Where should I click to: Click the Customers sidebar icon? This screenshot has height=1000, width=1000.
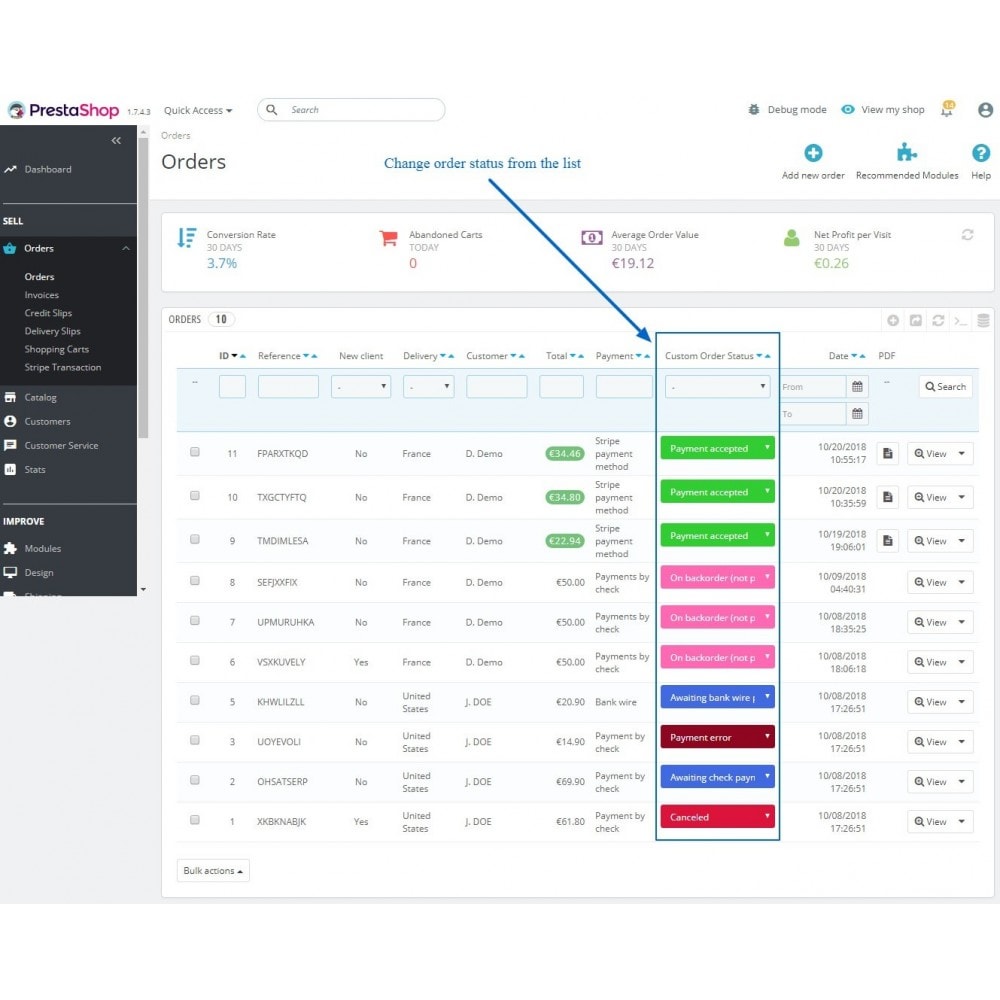(x=10, y=422)
